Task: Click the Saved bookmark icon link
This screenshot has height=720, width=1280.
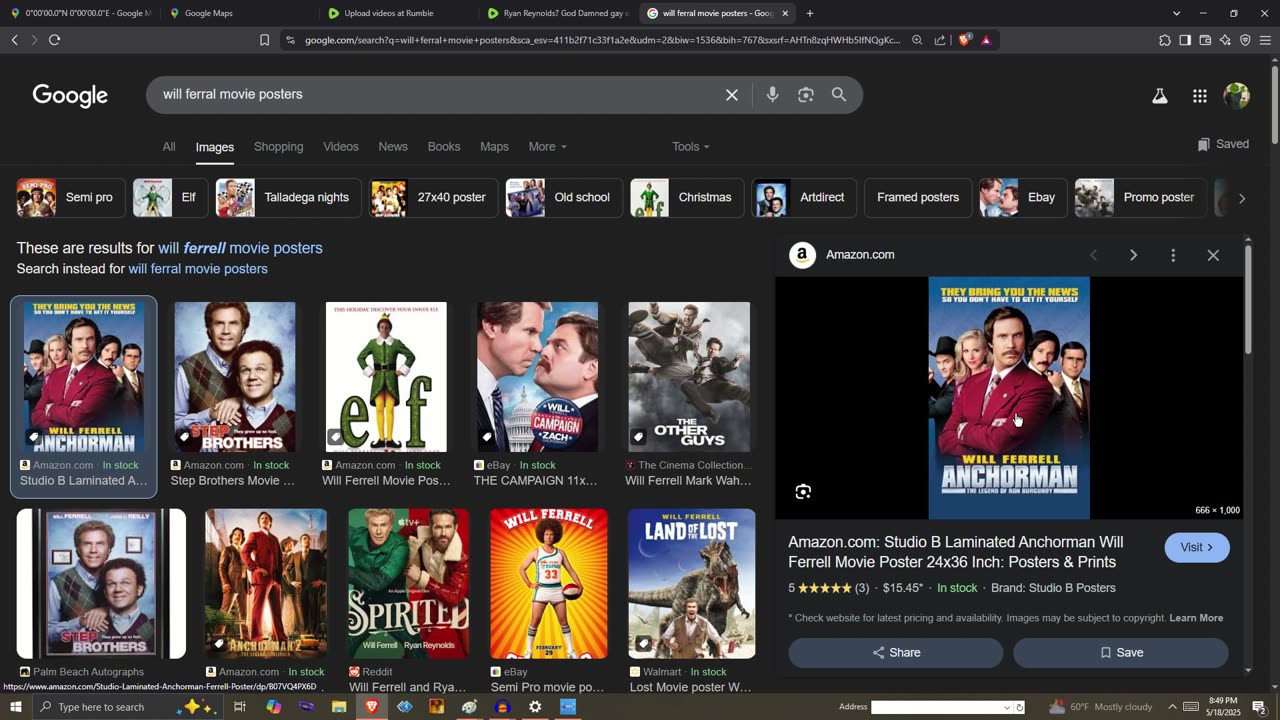Action: tap(1223, 144)
